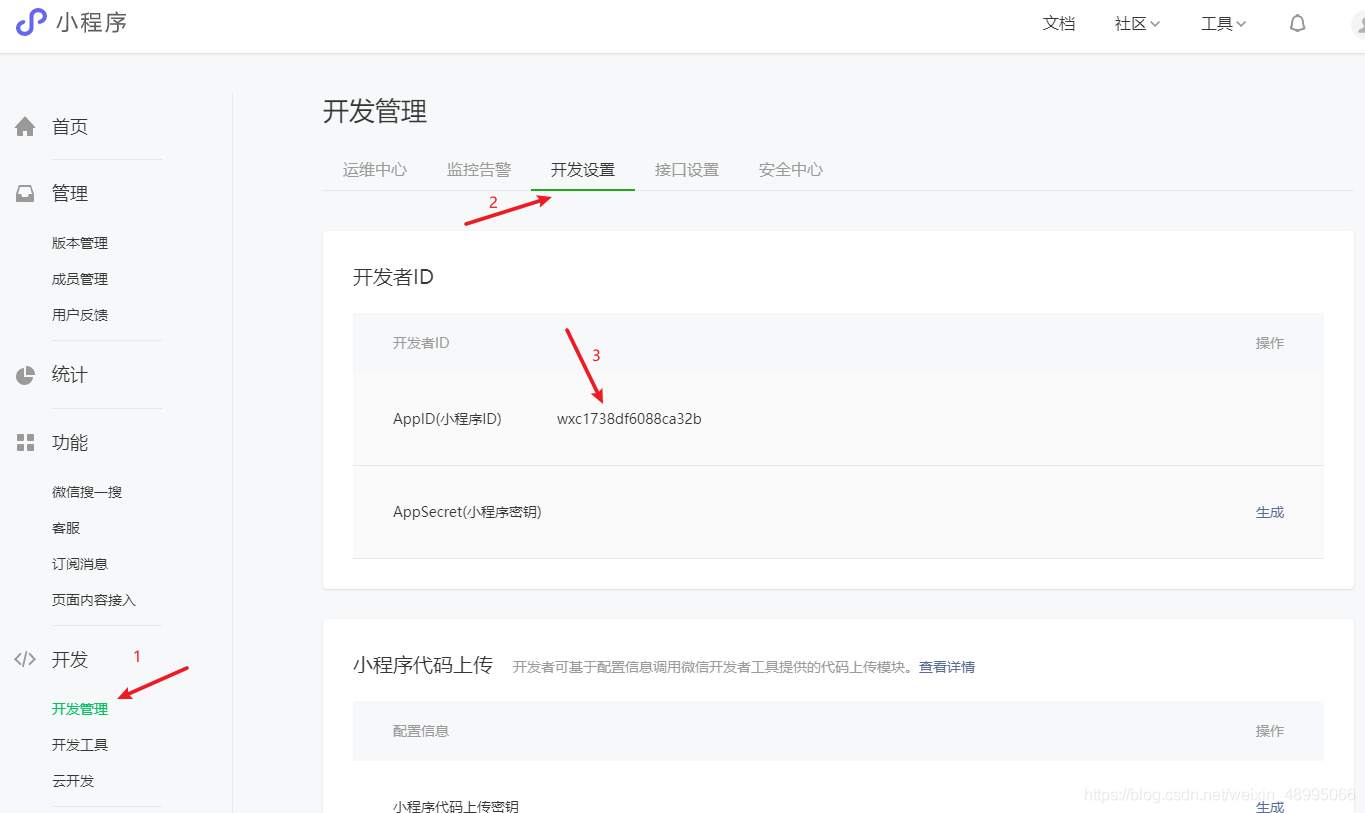Click the 管理 inbox icon
1365x813 pixels.
(25, 194)
